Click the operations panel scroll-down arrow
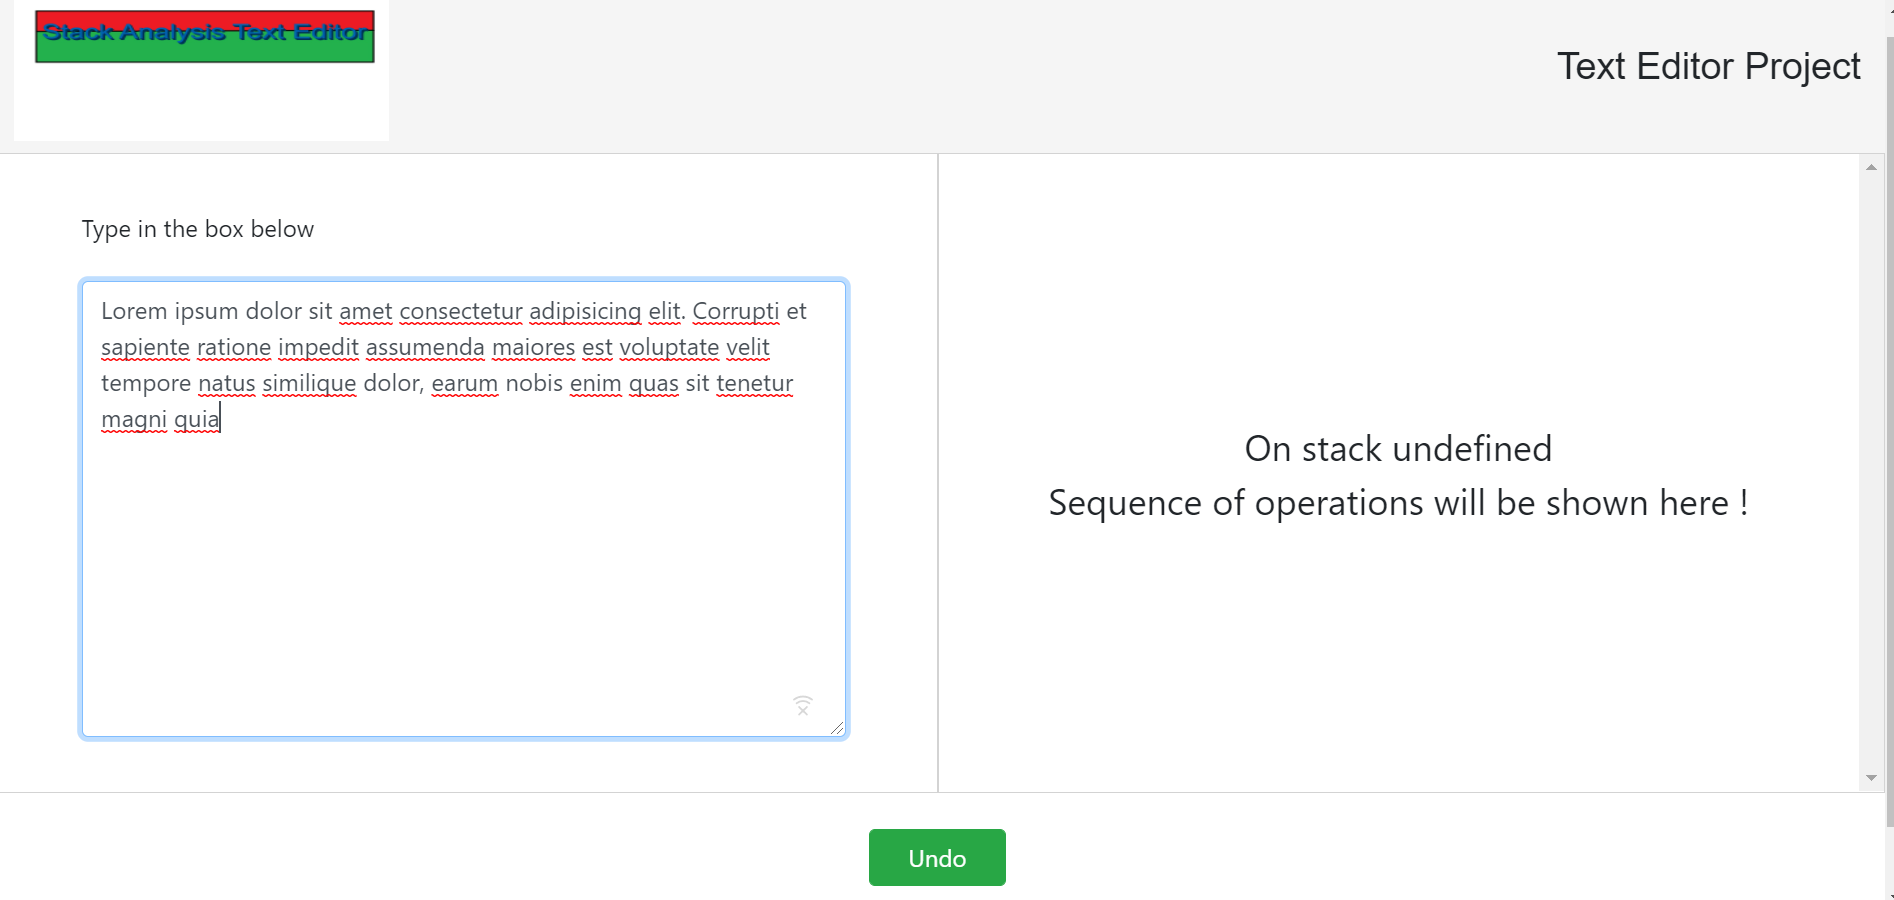Image resolution: width=1894 pixels, height=900 pixels. click(1871, 778)
